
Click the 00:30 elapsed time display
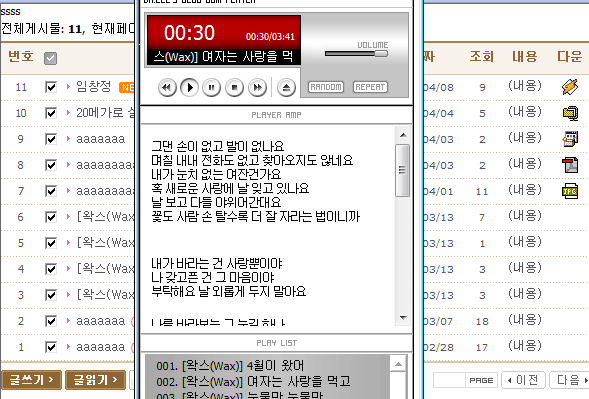(x=189, y=33)
